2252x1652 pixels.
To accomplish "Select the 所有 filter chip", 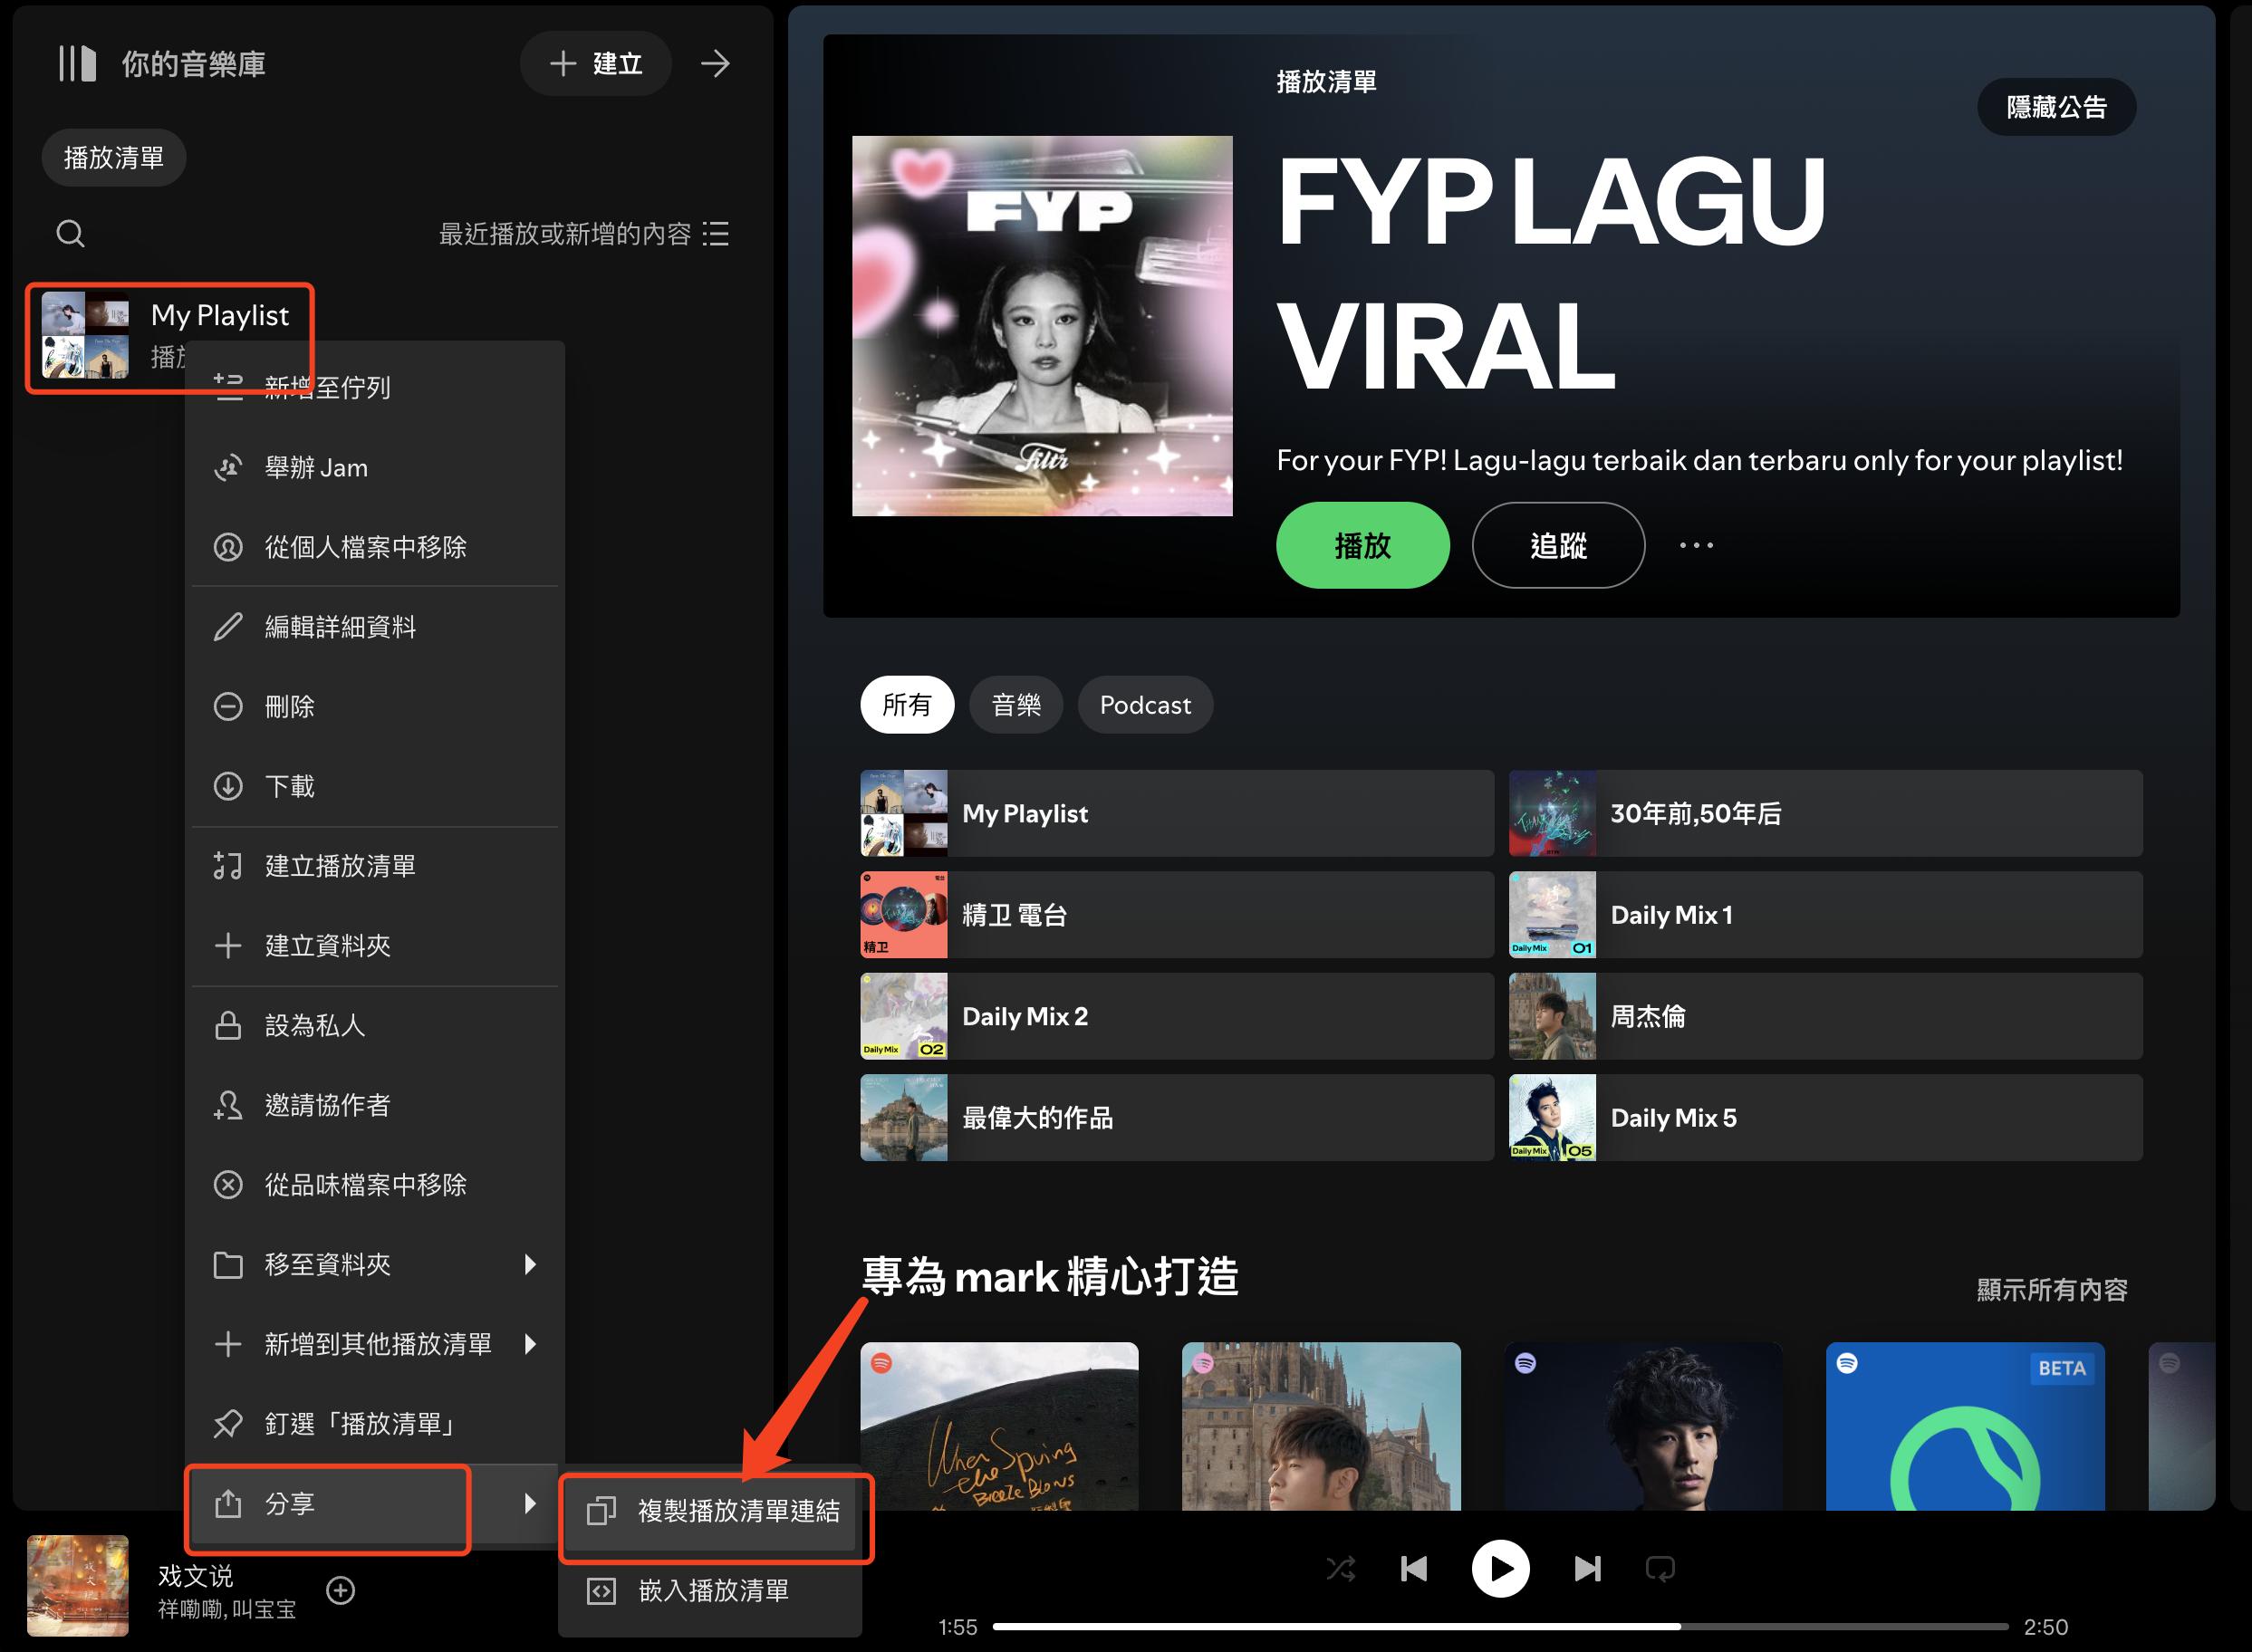I will 907,705.
